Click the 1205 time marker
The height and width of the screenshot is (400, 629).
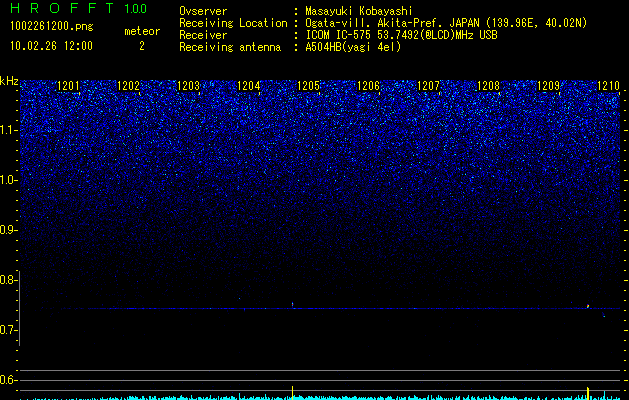point(308,86)
